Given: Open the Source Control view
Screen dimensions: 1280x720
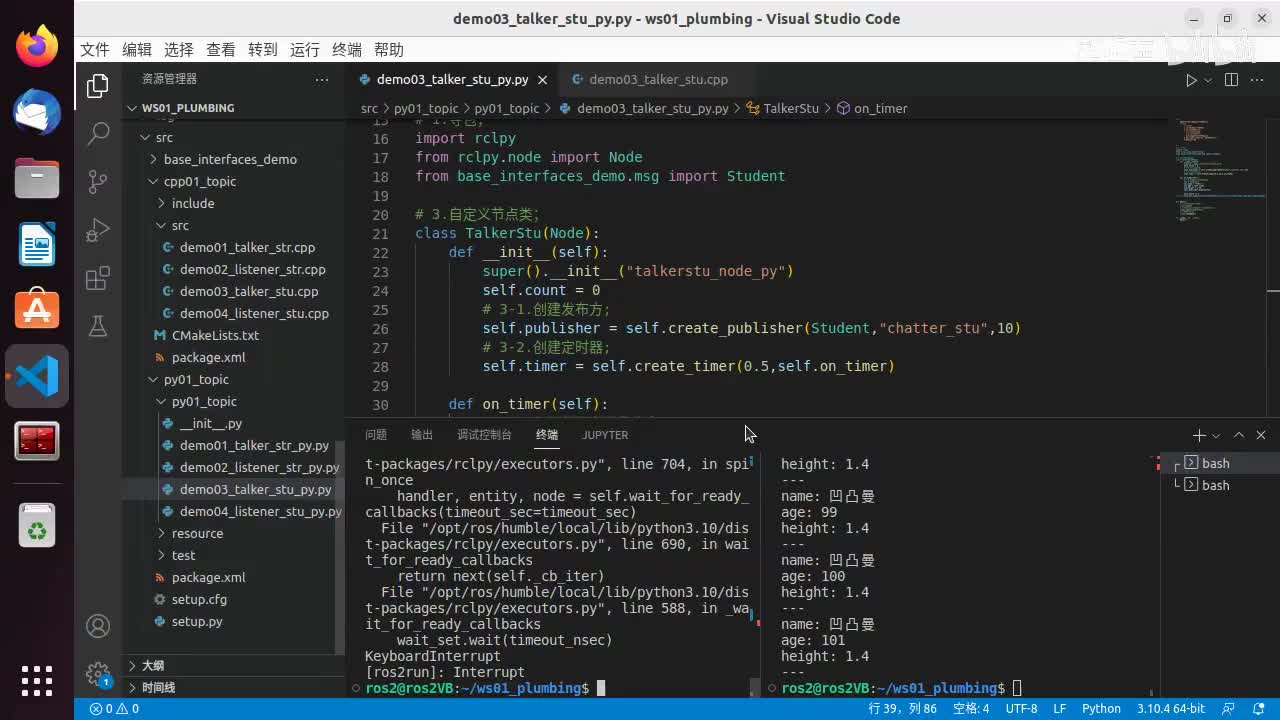Looking at the screenshot, I should pos(98,181).
